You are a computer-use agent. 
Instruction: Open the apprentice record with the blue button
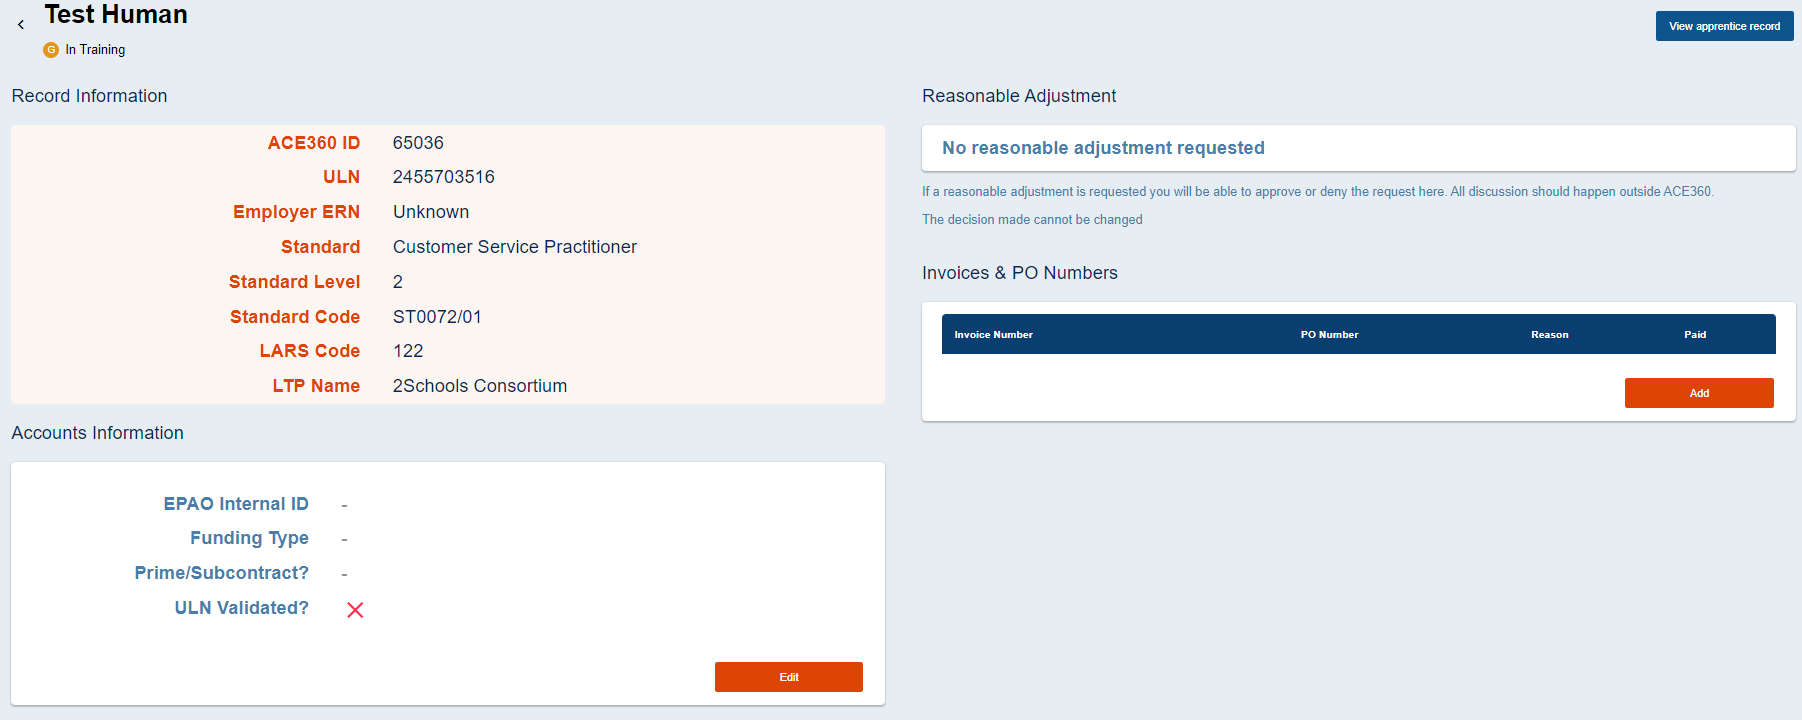pos(1724,26)
